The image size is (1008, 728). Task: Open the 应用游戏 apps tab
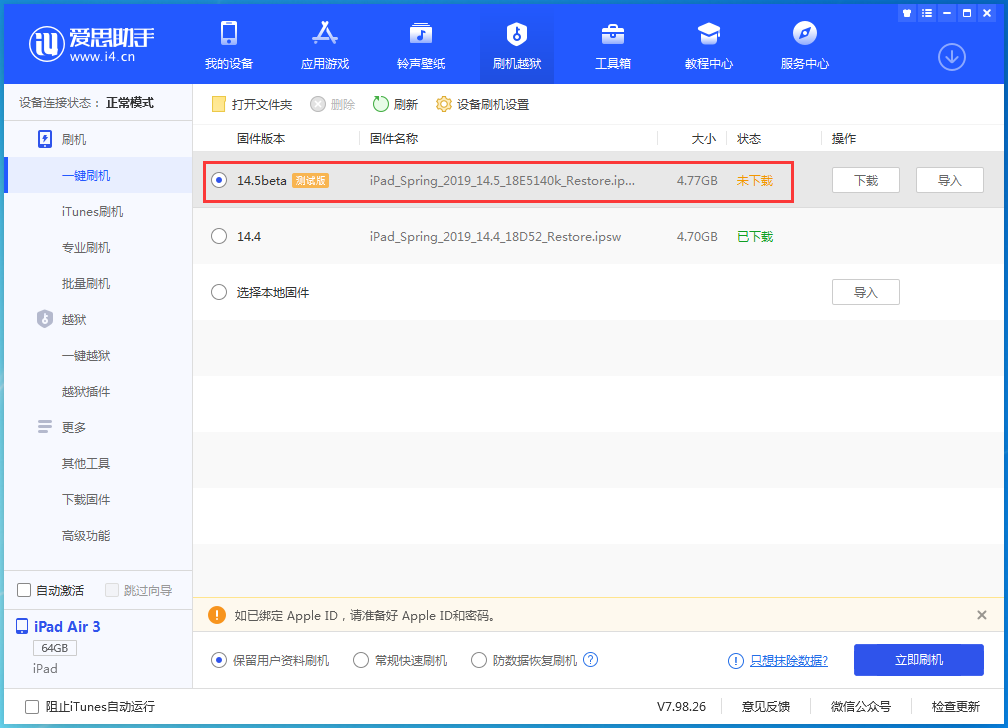(x=325, y=44)
